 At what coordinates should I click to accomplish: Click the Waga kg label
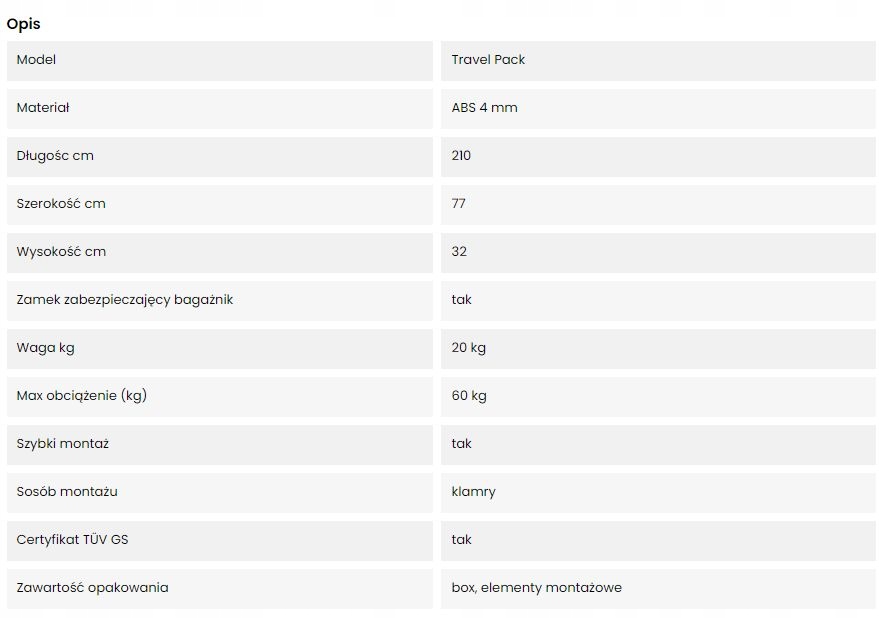pyautogui.click(x=46, y=348)
